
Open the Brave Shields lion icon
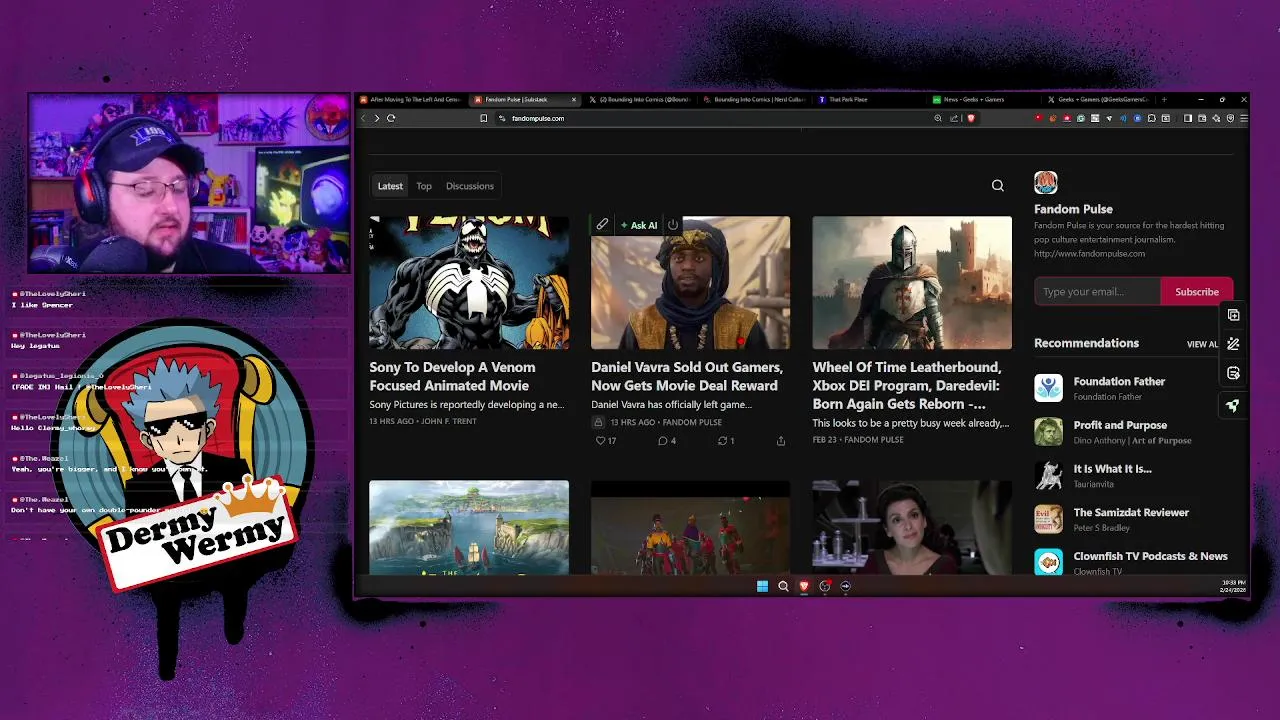coord(970,118)
